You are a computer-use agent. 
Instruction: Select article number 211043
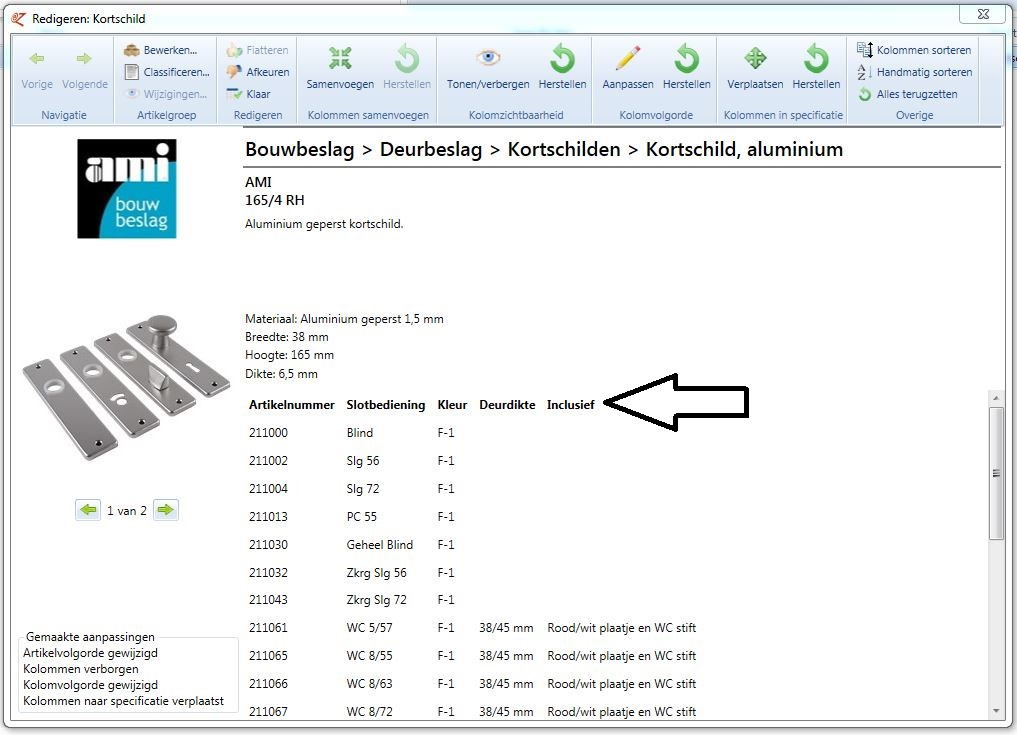pyautogui.click(x=269, y=599)
